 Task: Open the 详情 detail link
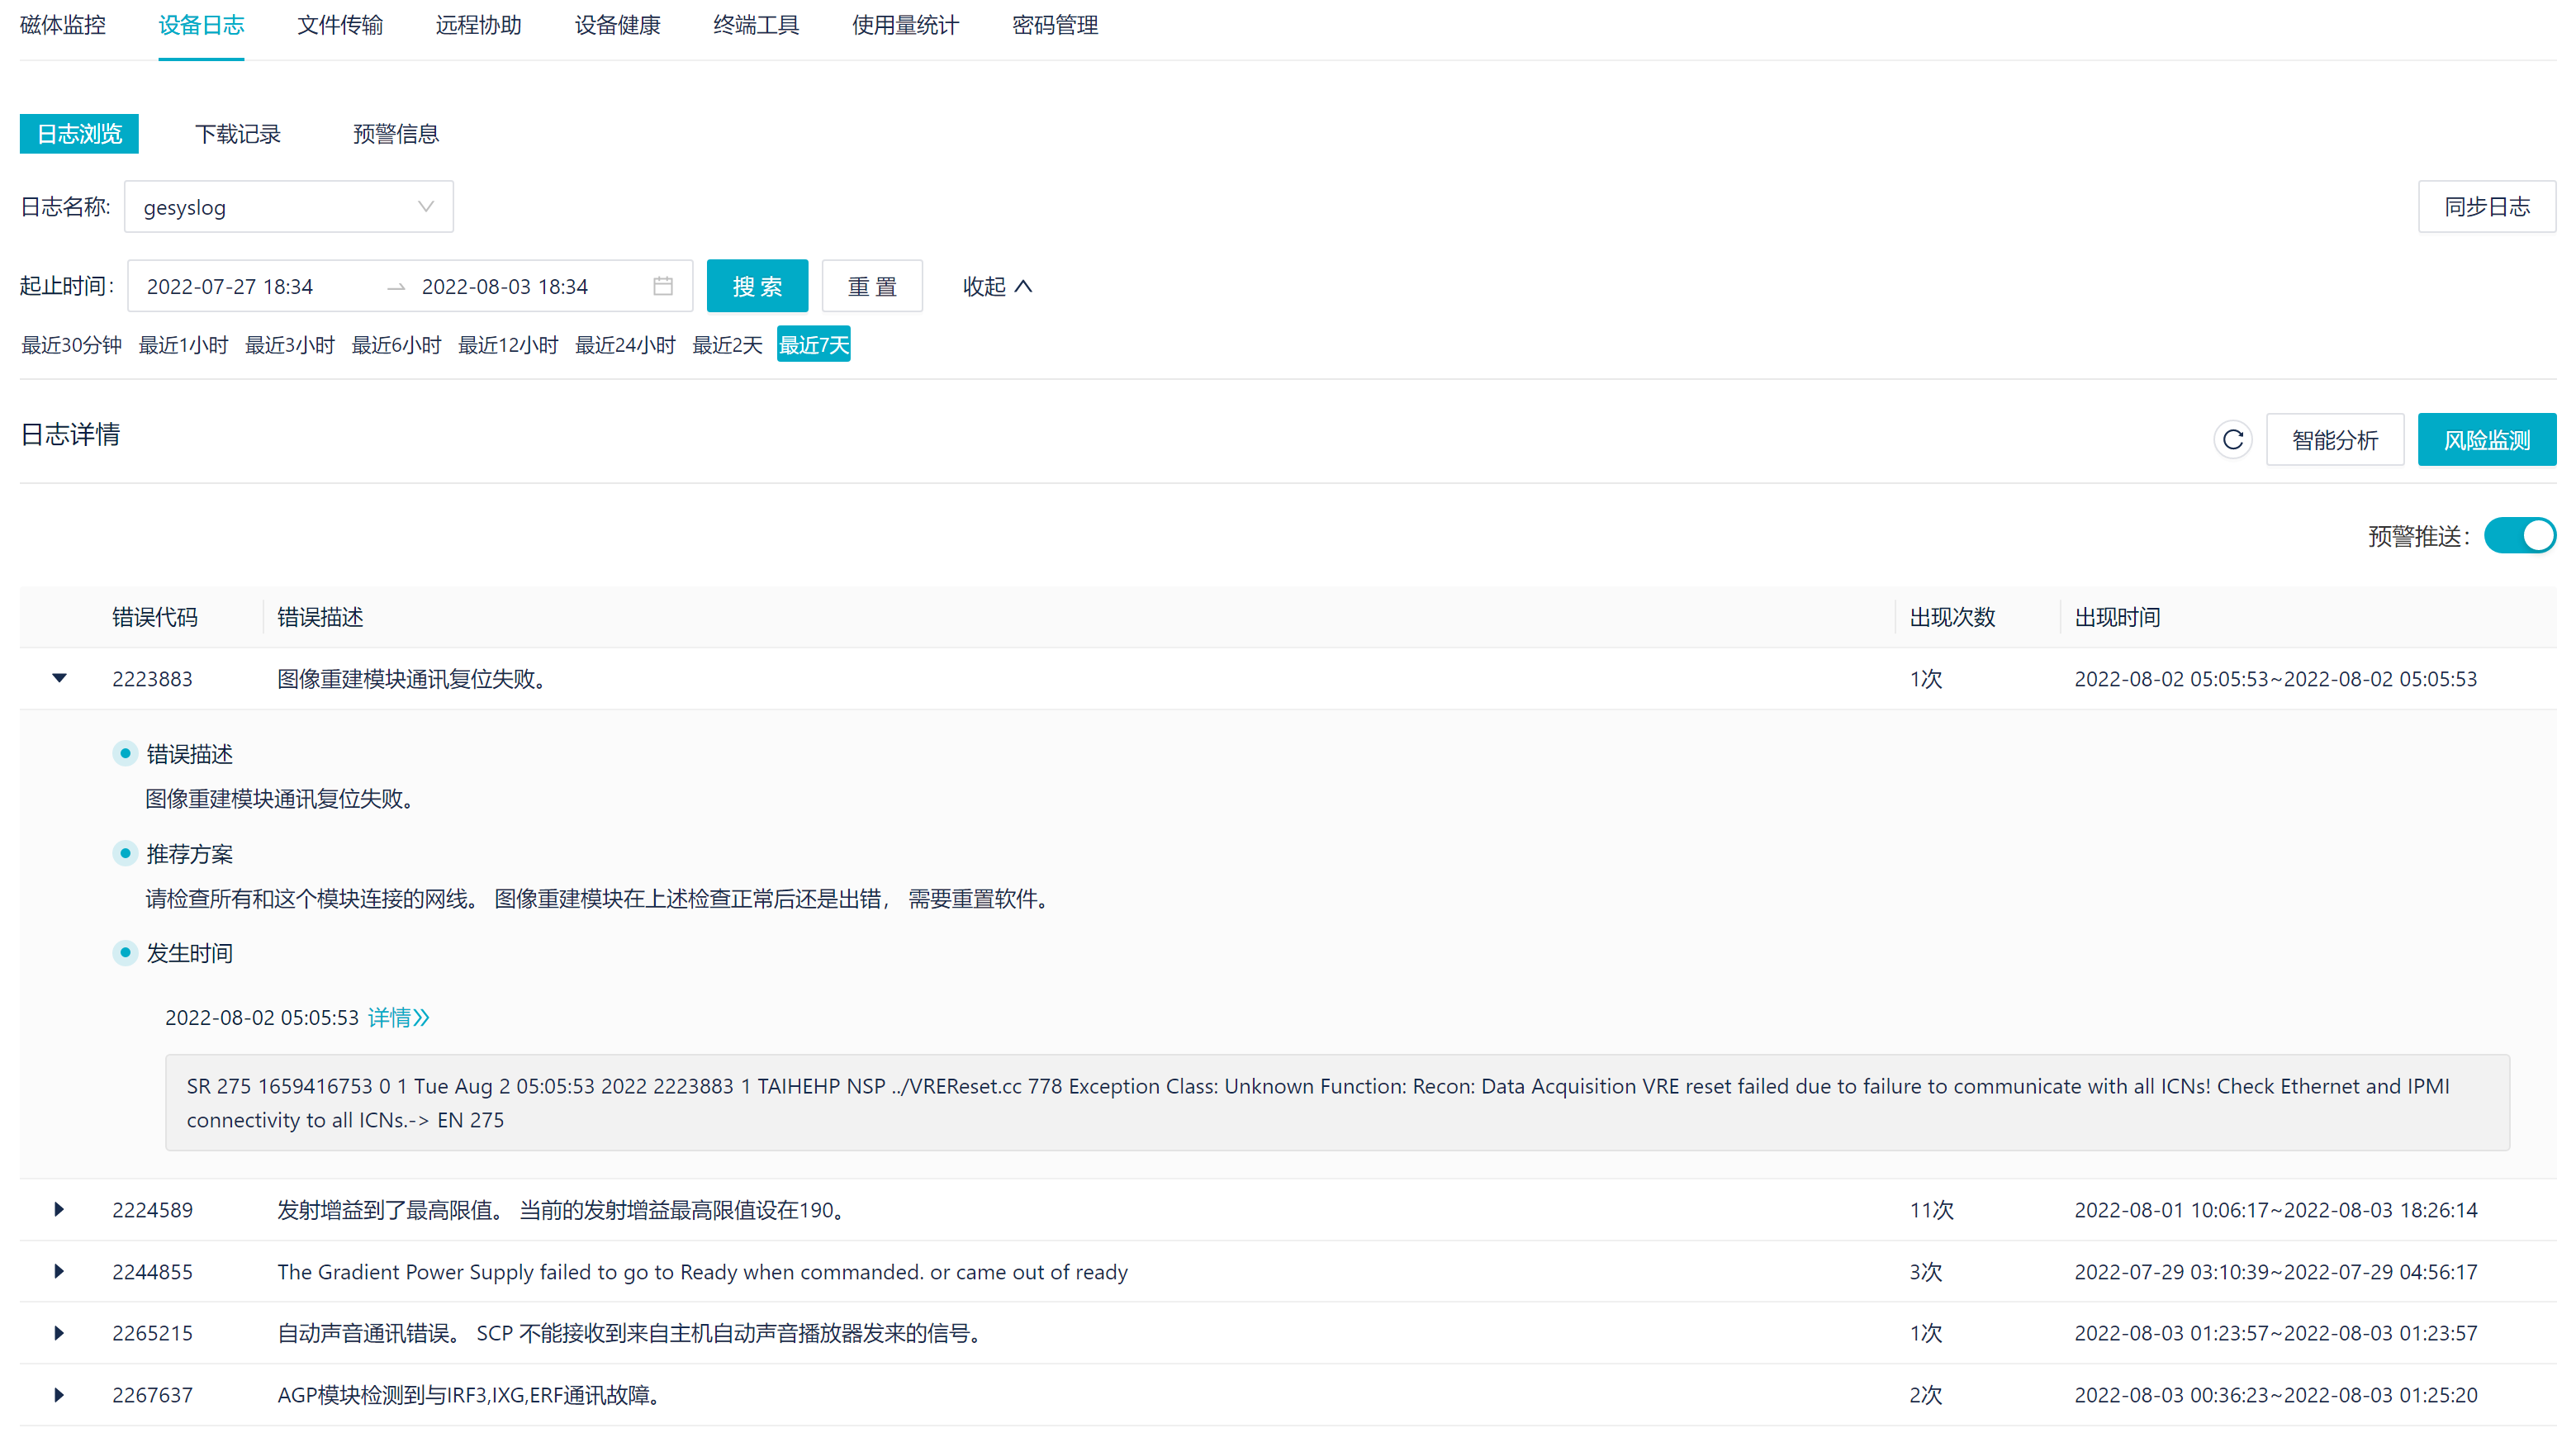click(x=397, y=1017)
